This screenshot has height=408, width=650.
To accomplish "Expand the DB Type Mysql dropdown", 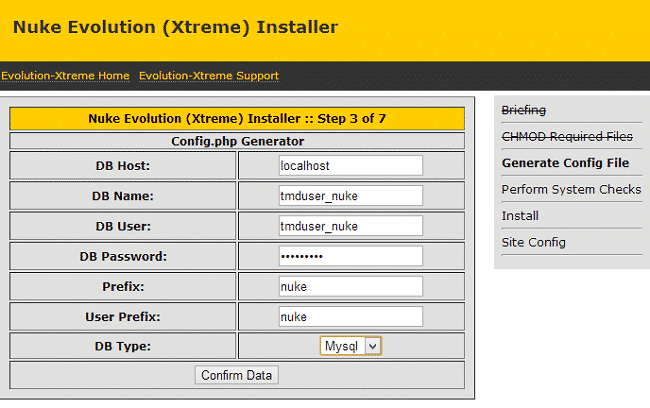I will [x=351, y=346].
